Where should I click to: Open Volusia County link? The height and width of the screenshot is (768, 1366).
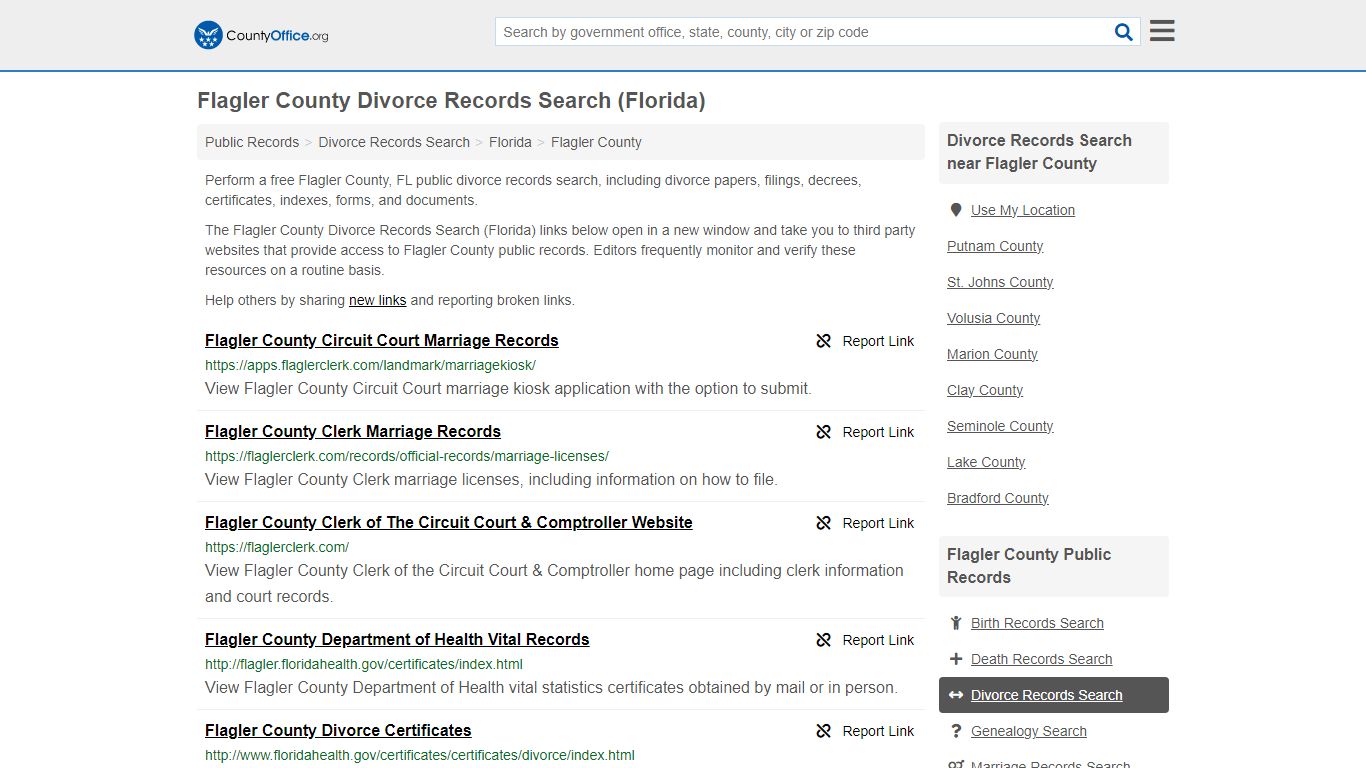point(994,318)
